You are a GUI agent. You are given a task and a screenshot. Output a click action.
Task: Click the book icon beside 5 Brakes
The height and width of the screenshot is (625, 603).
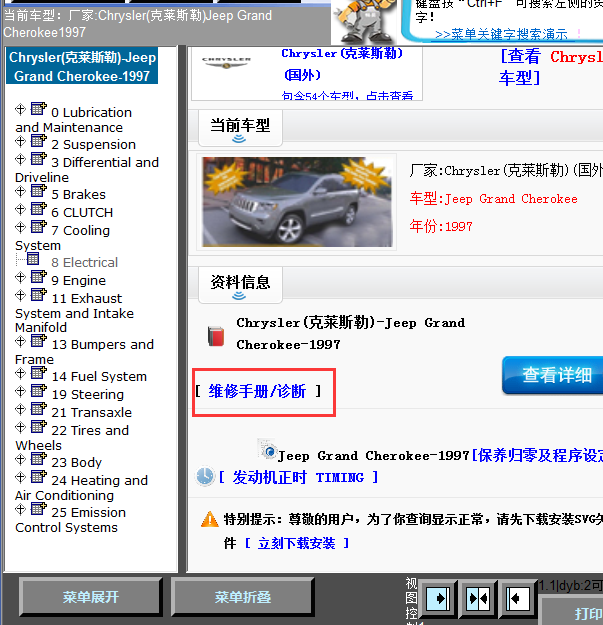pos(39,191)
